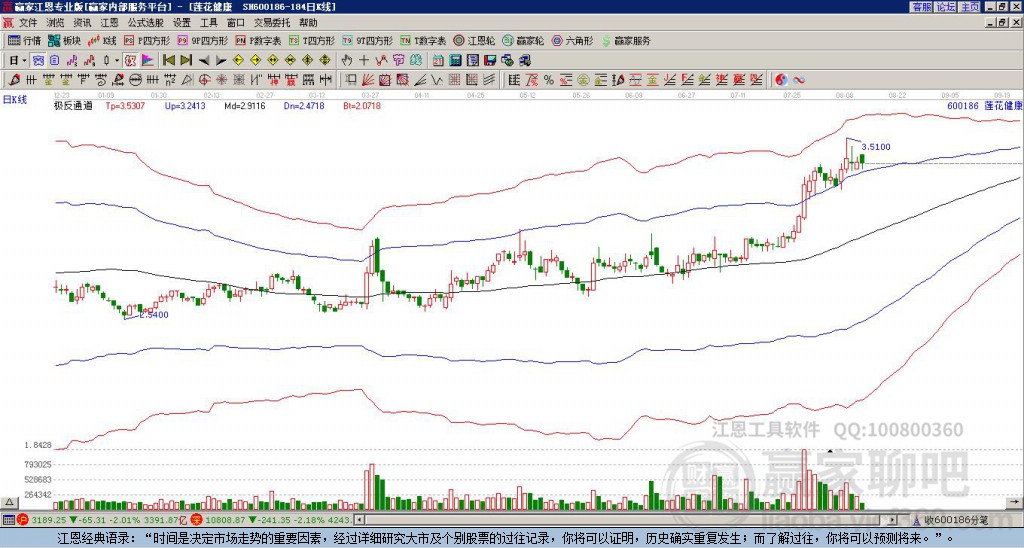Viewport: 1024px width, 548px height.
Task: Open the candlestick style dropdown arrow
Action: [x=117, y=61]
